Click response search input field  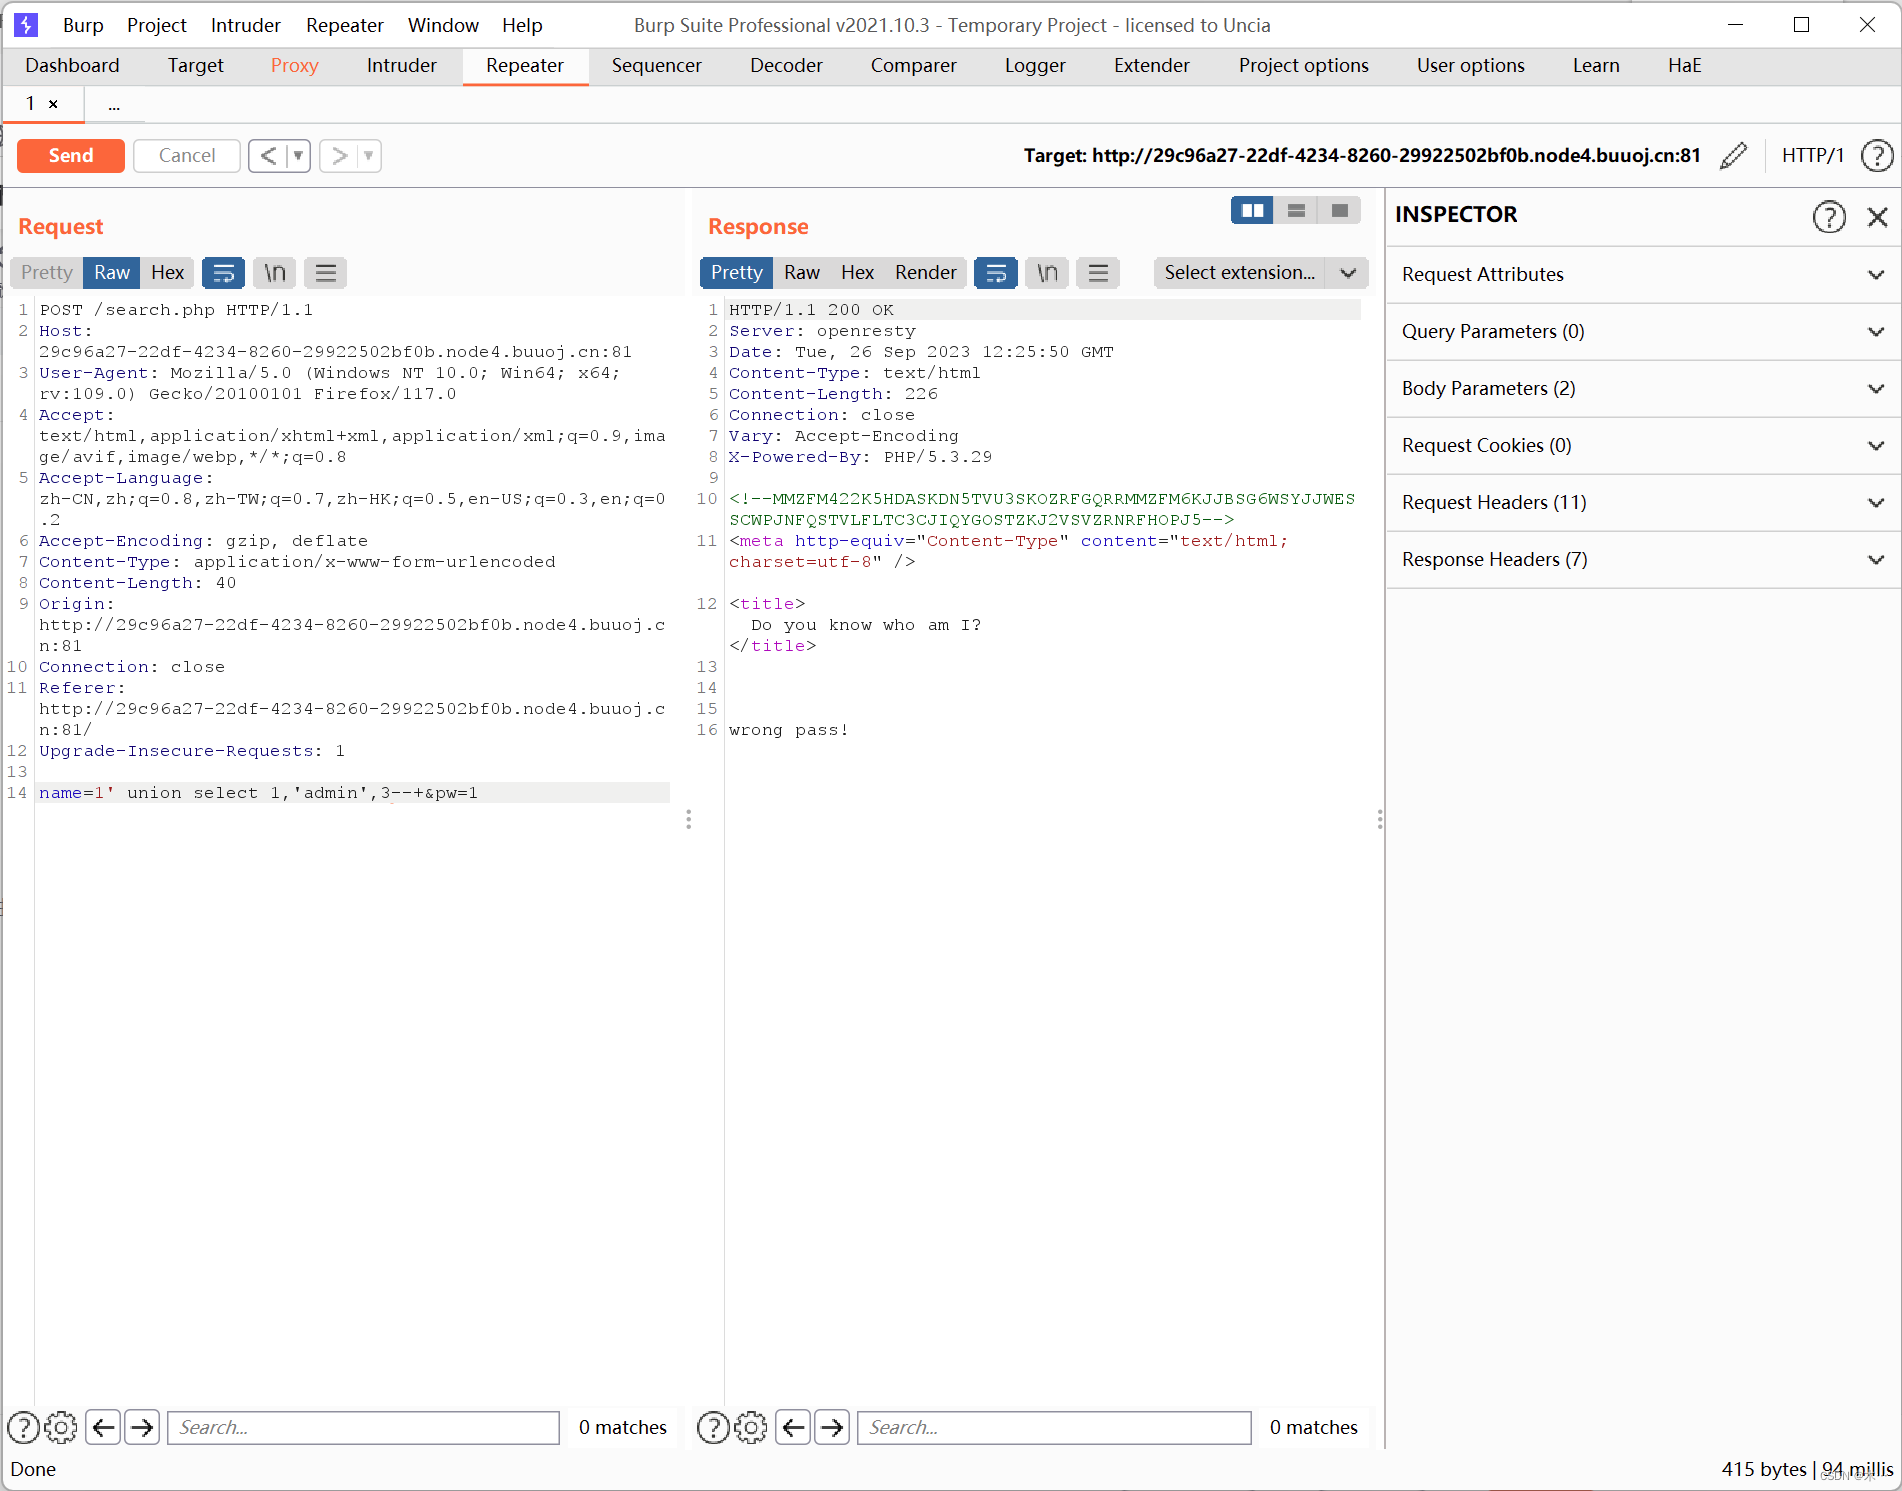1054,1427
